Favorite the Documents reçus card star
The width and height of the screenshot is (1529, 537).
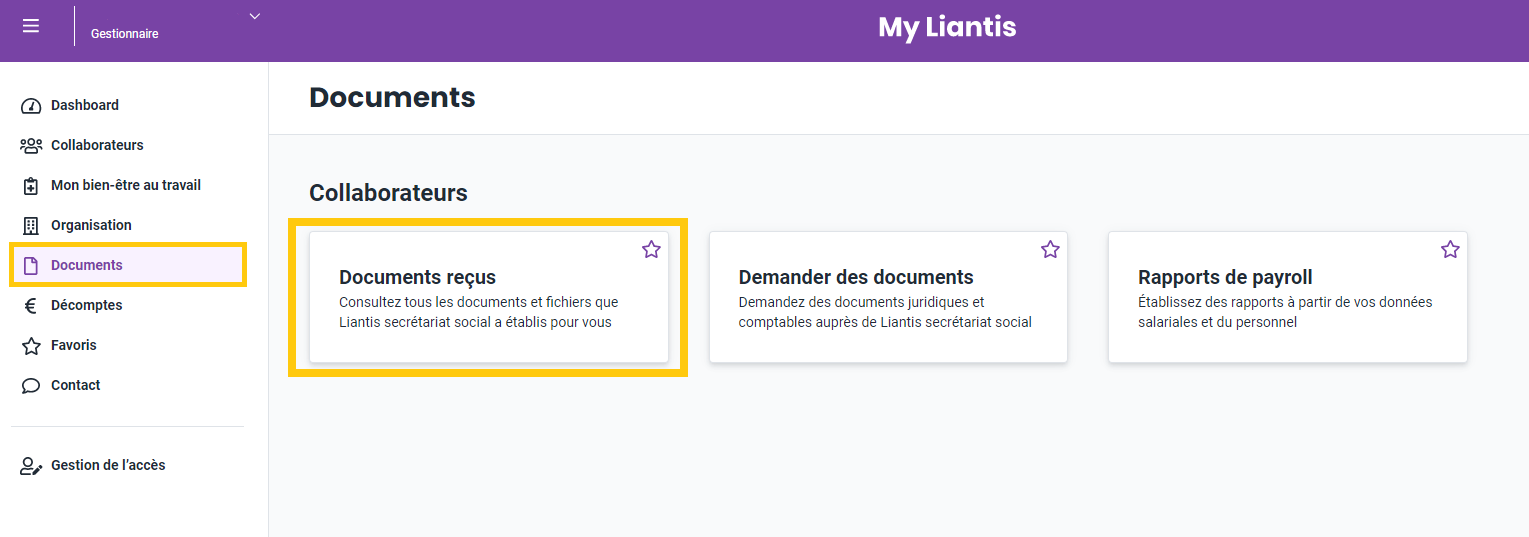point(651,249)
